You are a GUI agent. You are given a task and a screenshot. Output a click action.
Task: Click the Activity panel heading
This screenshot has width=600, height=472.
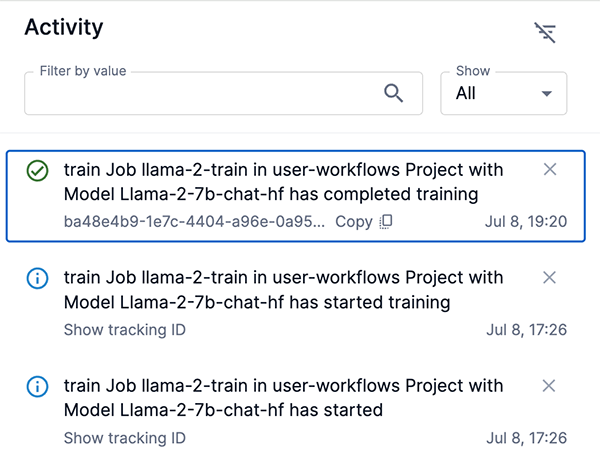[63, 29]
